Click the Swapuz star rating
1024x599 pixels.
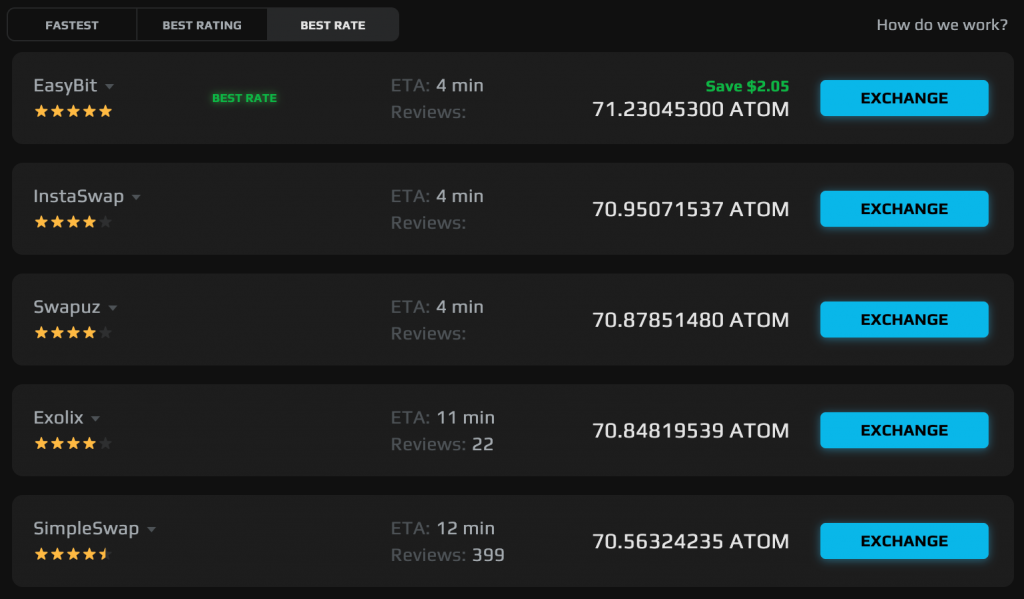pos(73,332)
